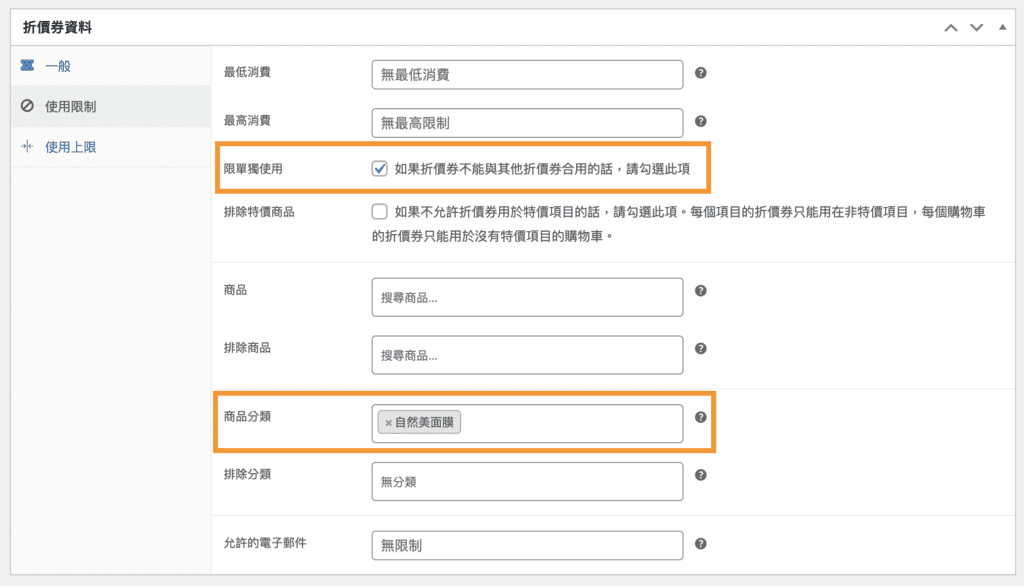
Task: Open help for 允許的電子郵件 field
Action: pyautogui.click(x=701, y=544)
